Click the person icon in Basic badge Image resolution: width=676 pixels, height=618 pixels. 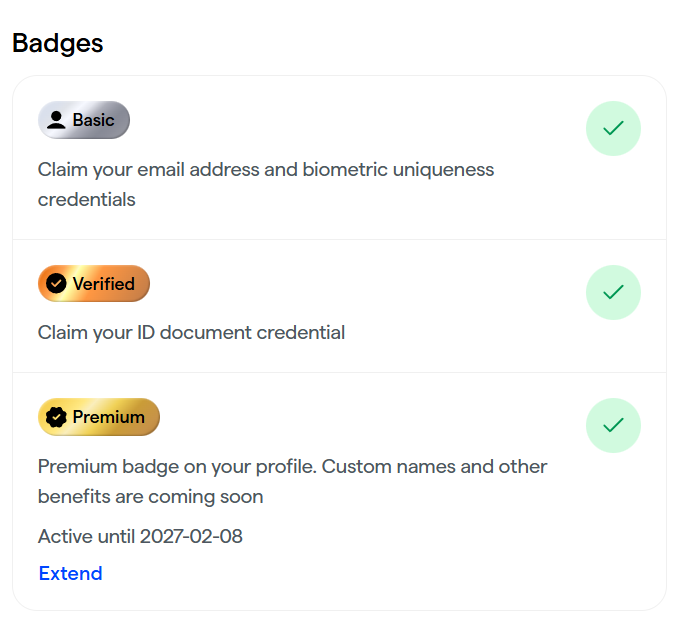56,120
